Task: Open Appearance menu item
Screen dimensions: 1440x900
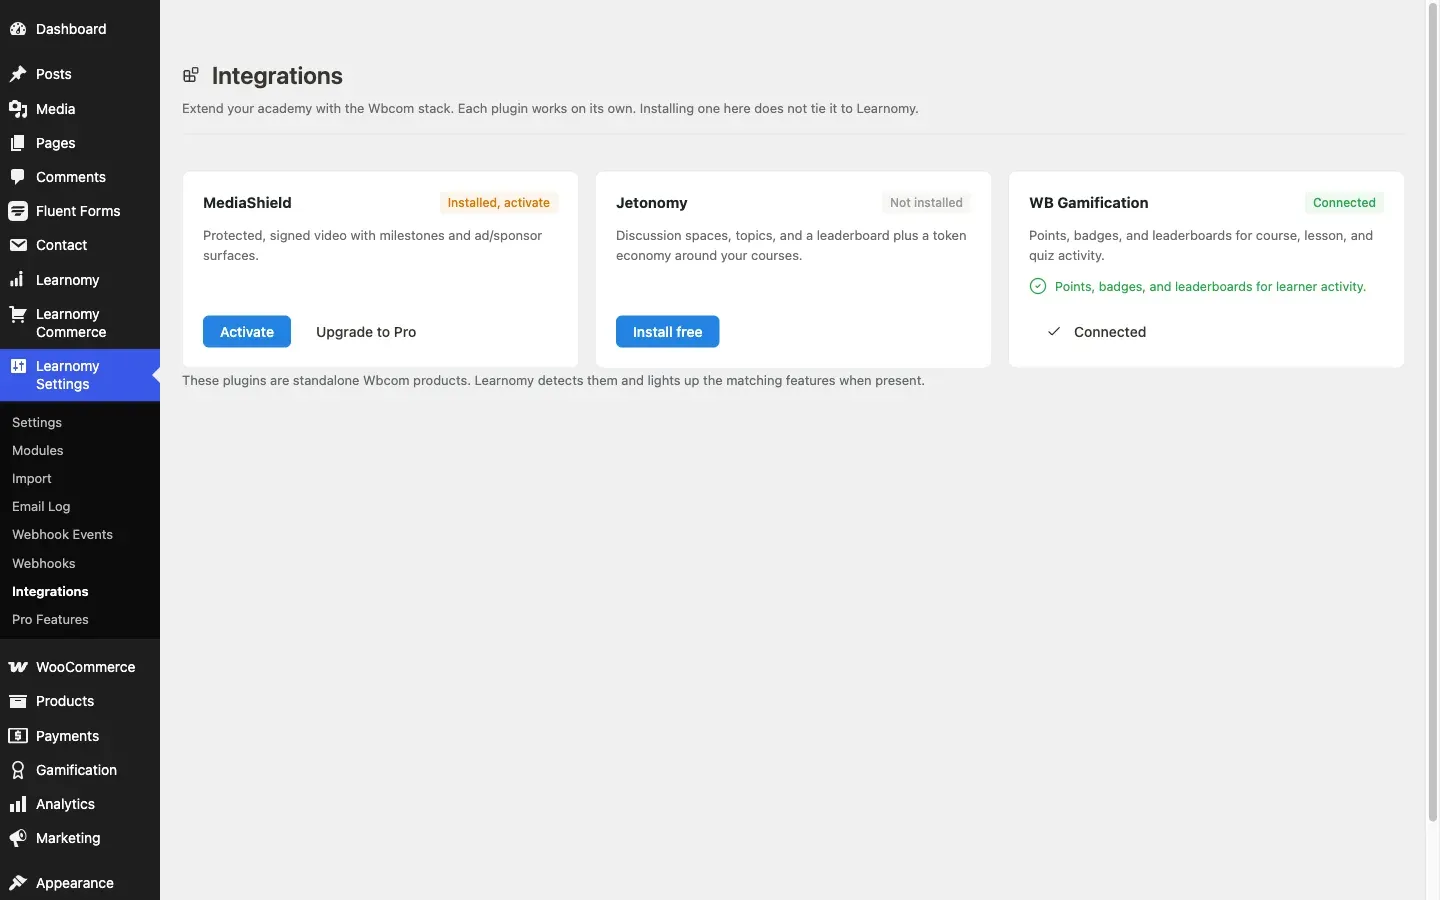Action: (x=80, y=883)
